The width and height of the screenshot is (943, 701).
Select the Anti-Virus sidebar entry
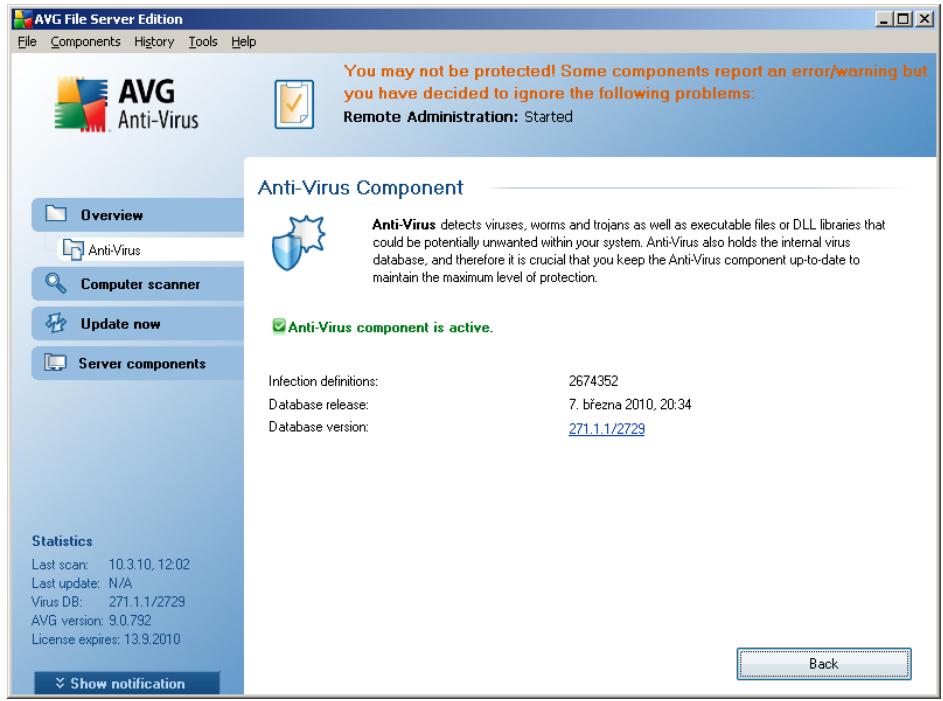[x=150, y=249]
